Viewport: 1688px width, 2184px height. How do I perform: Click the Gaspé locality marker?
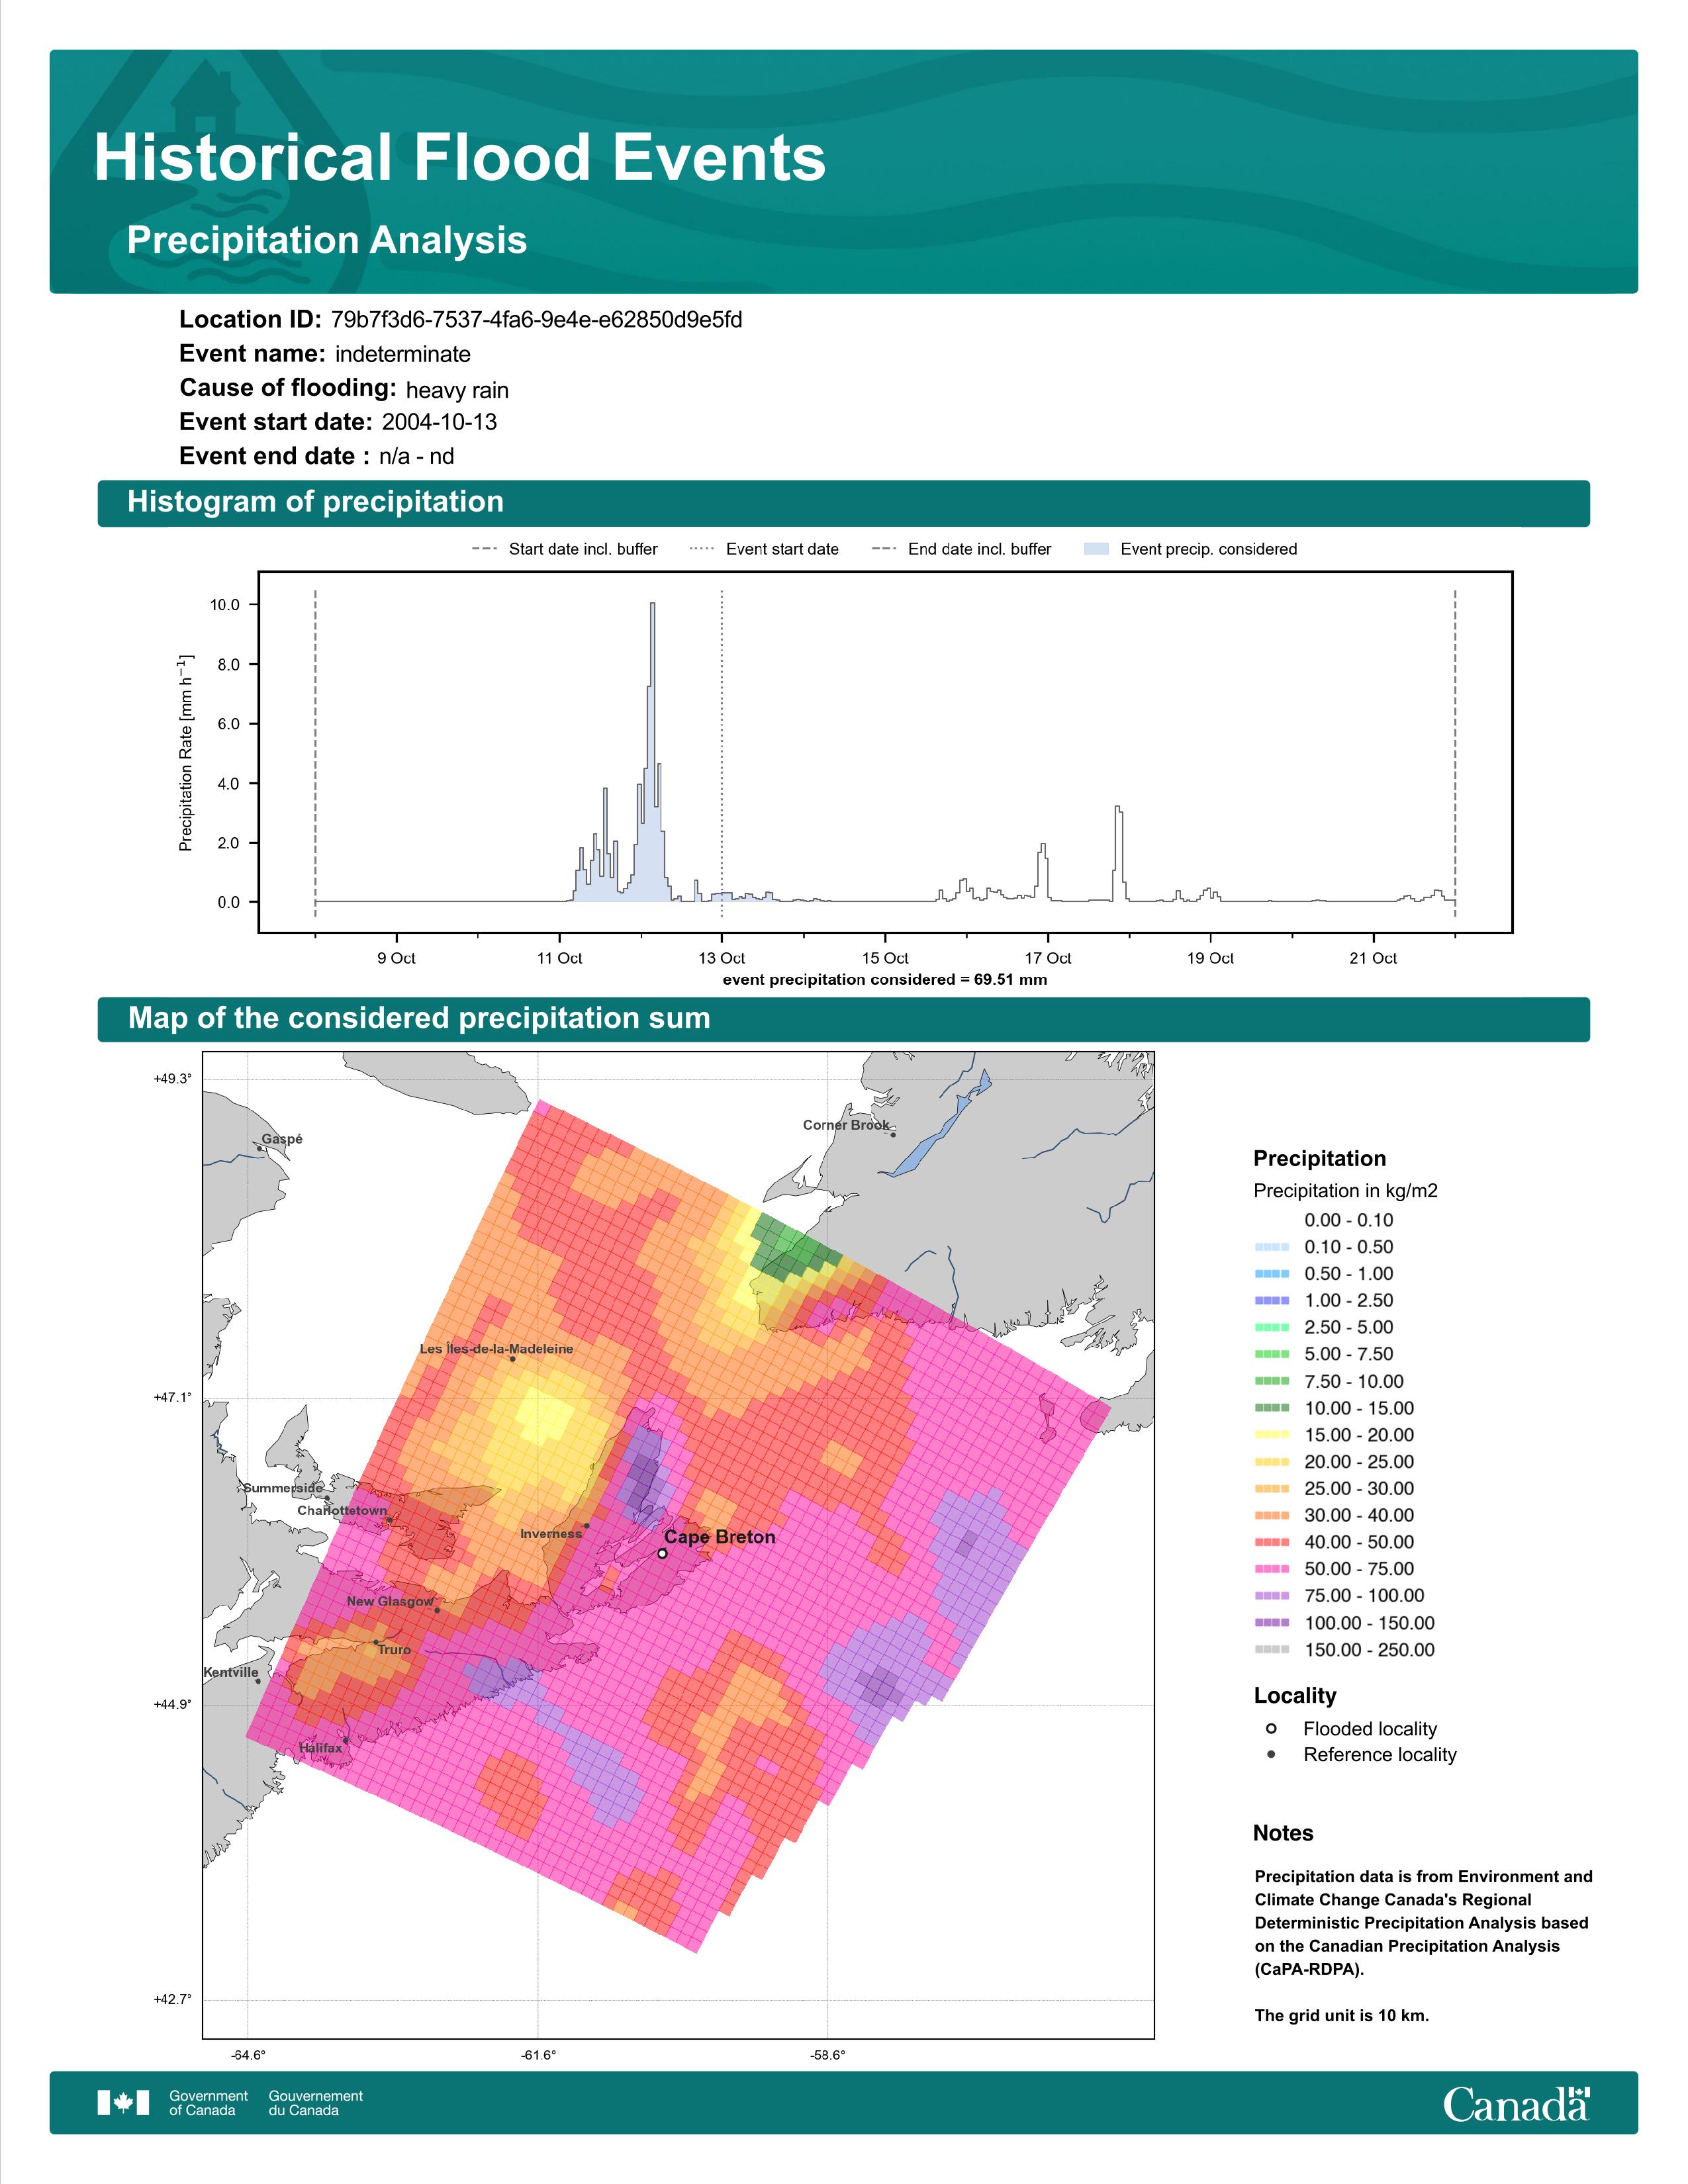tap(259, 1148)
